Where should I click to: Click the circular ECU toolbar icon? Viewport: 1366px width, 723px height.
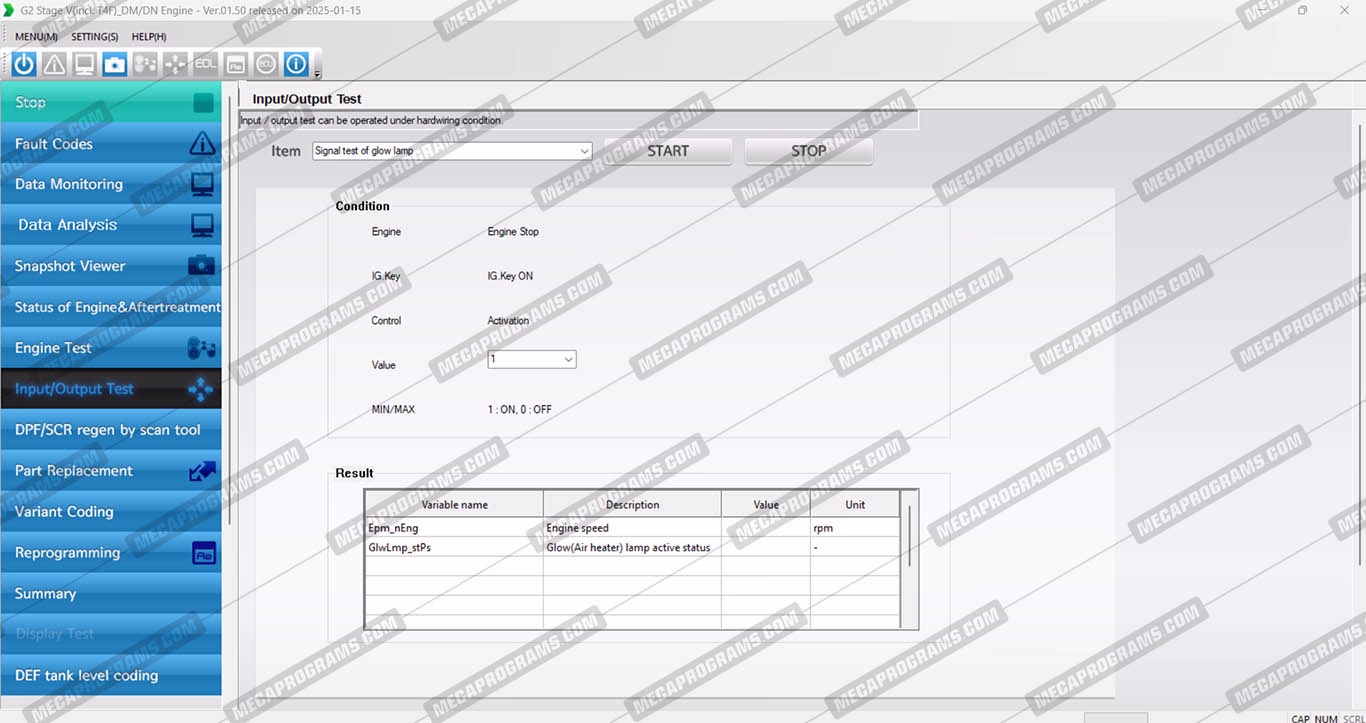pos(265,64)
